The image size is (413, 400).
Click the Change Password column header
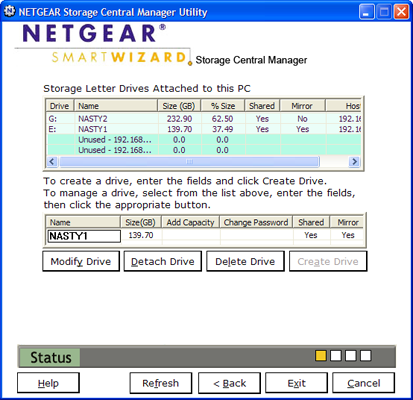pos(256,222)
